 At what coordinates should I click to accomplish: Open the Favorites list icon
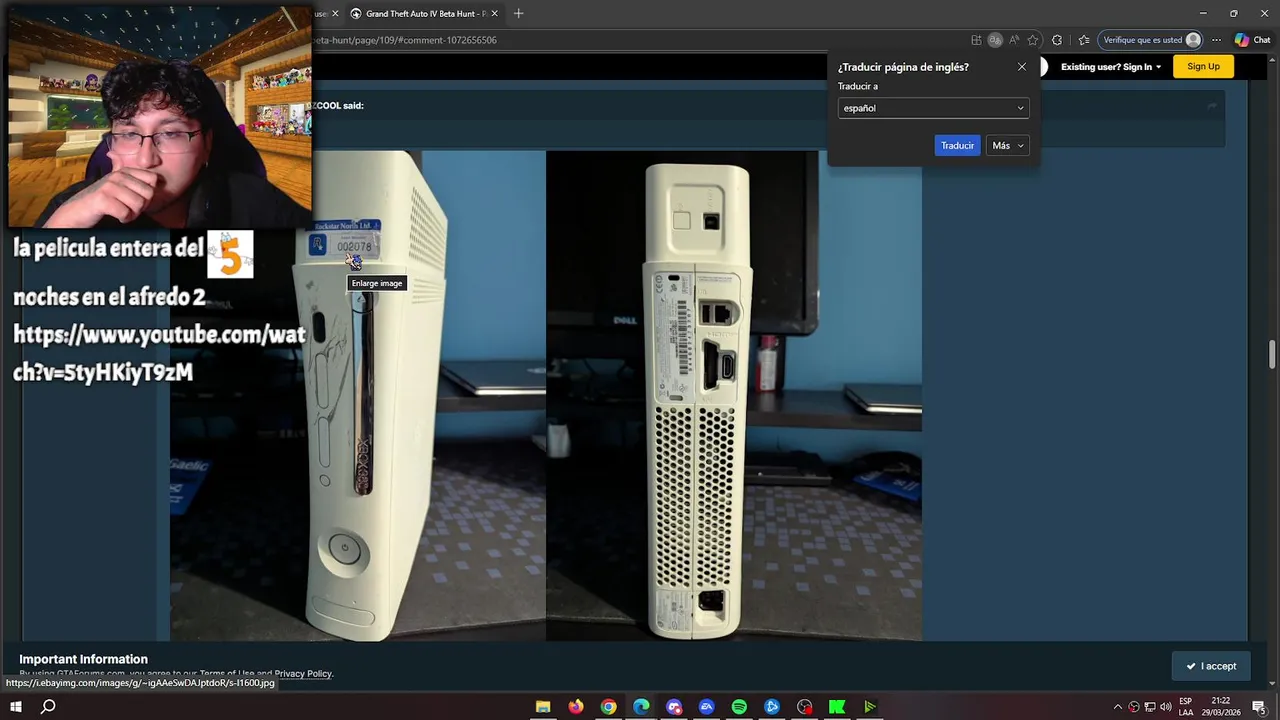tap(1084, 40)
